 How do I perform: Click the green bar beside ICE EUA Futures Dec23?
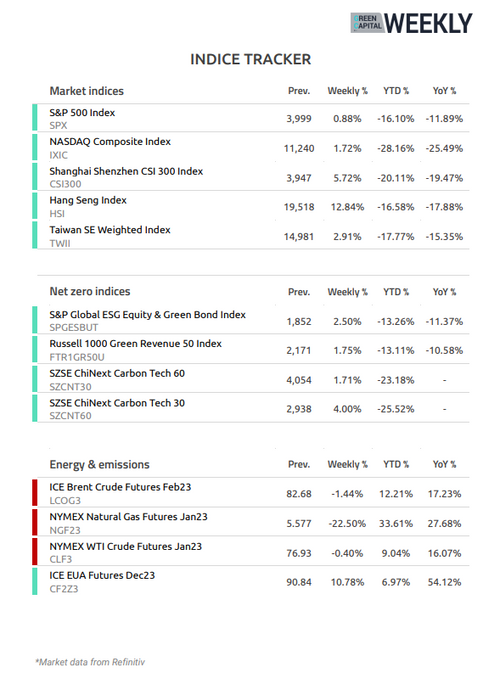point(35,581)
